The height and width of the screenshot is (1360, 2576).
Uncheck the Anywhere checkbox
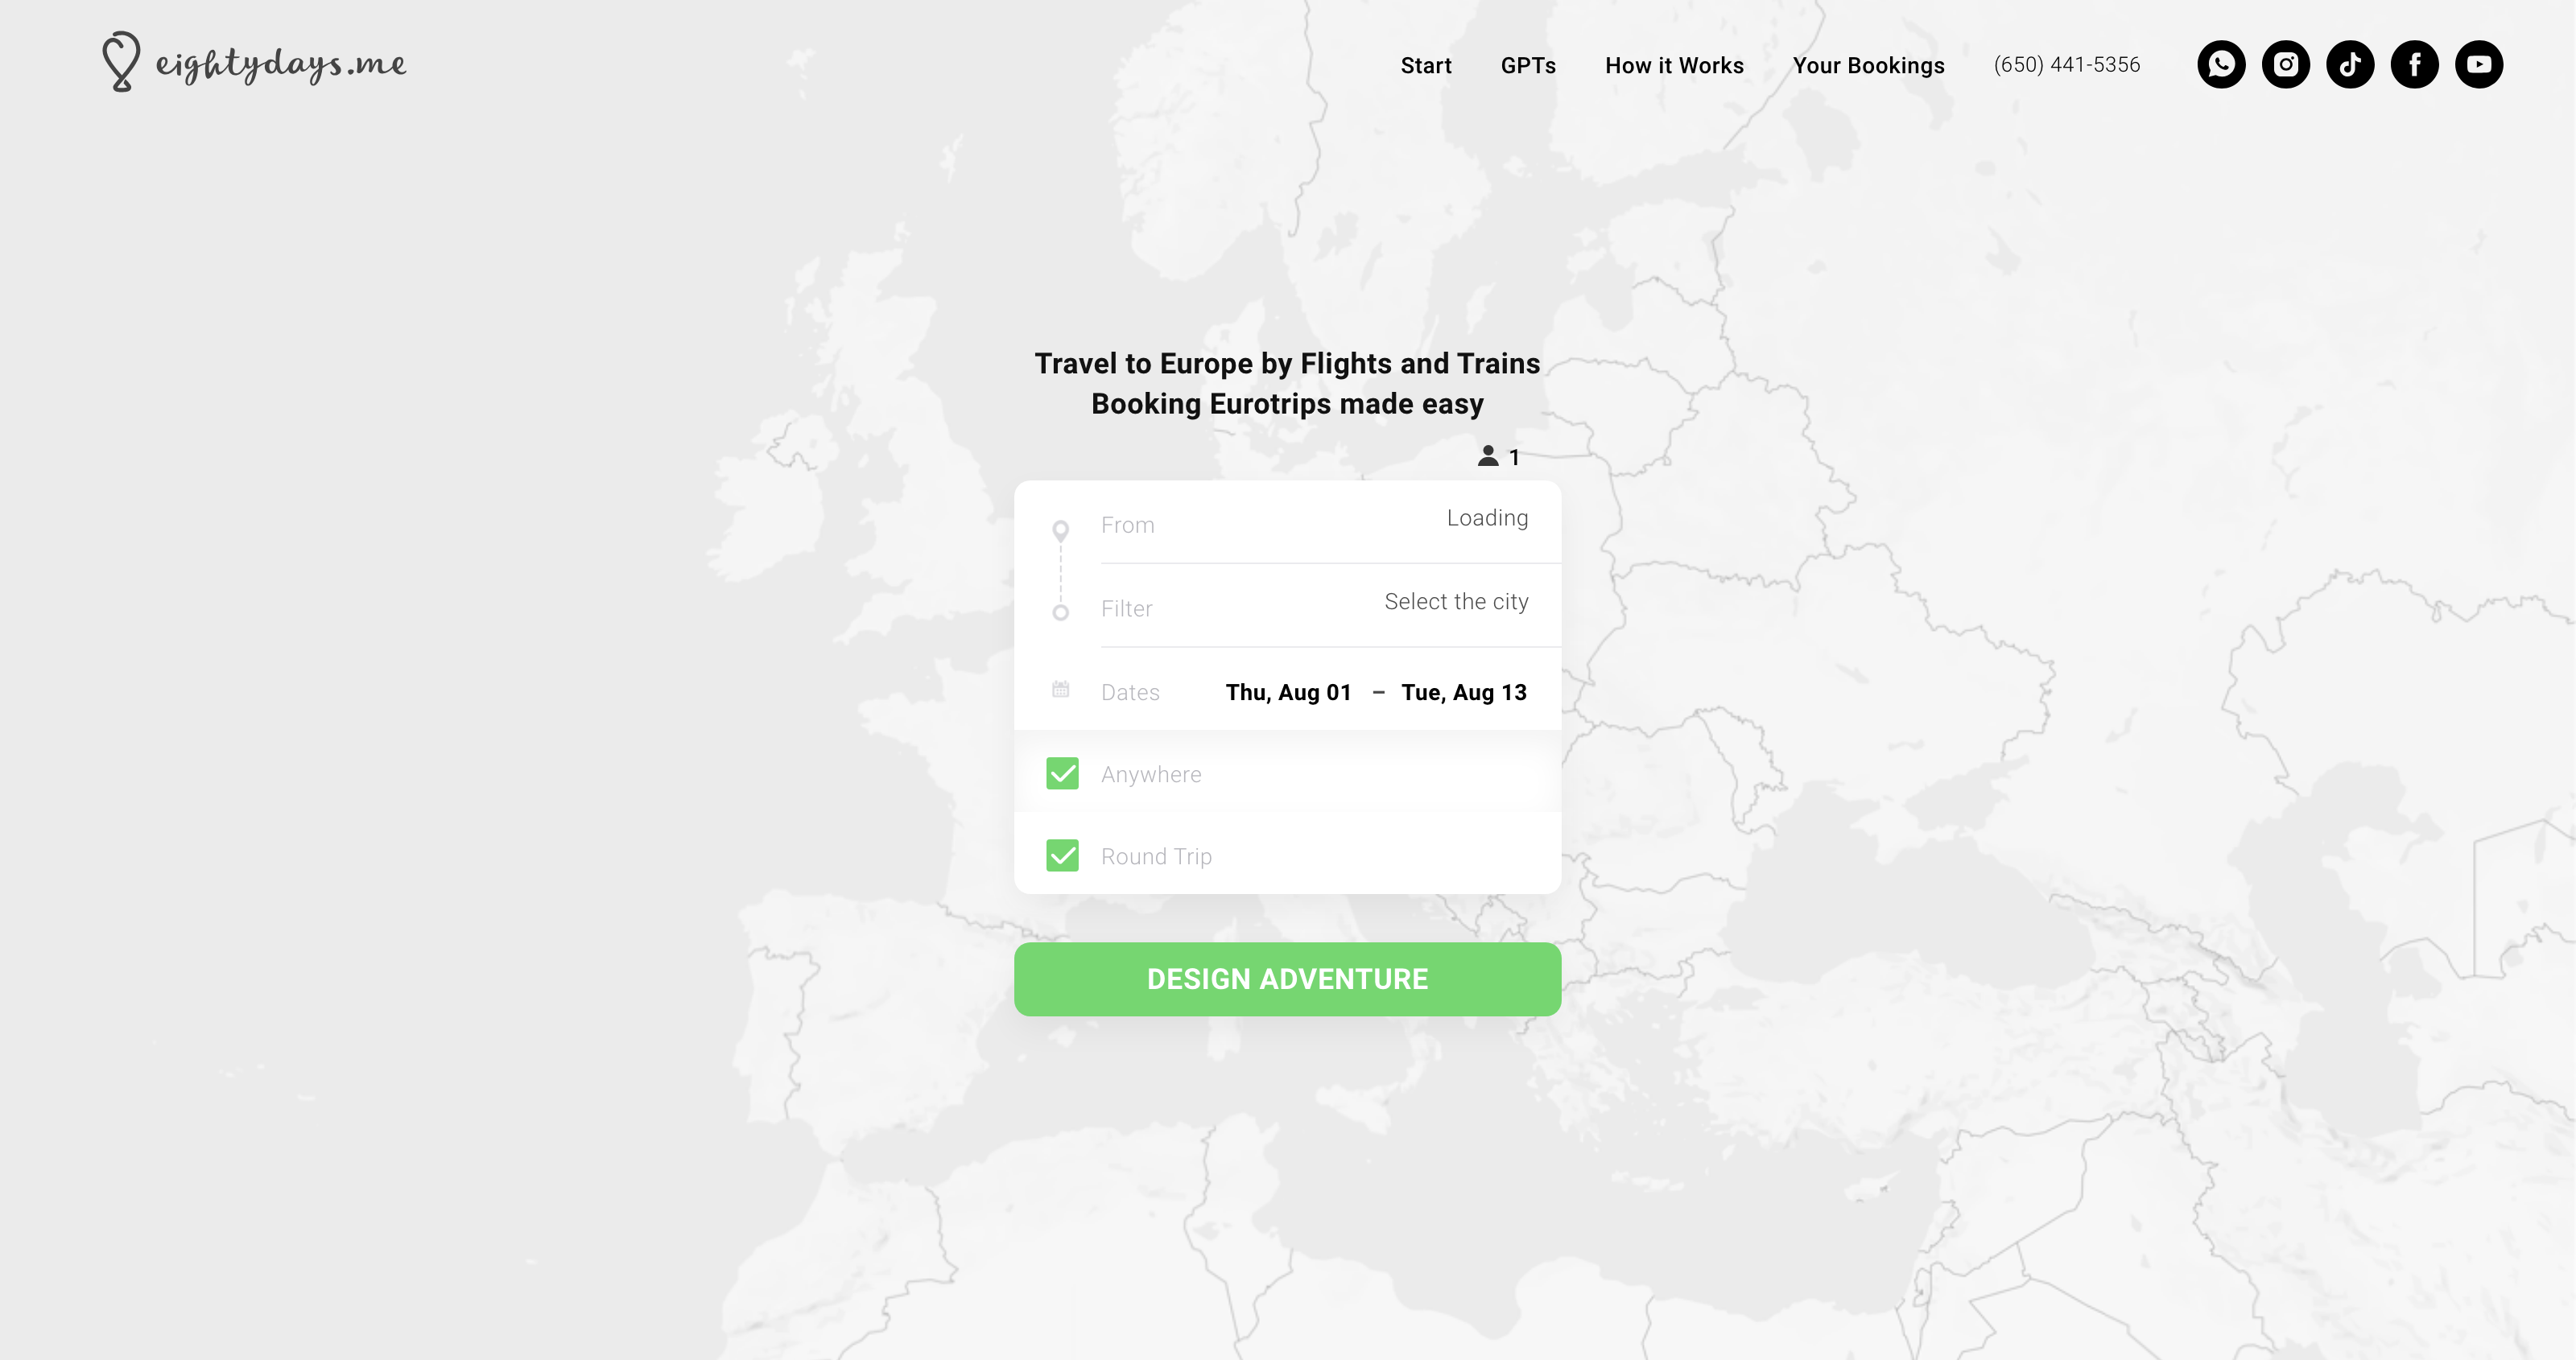(1062, 773)
